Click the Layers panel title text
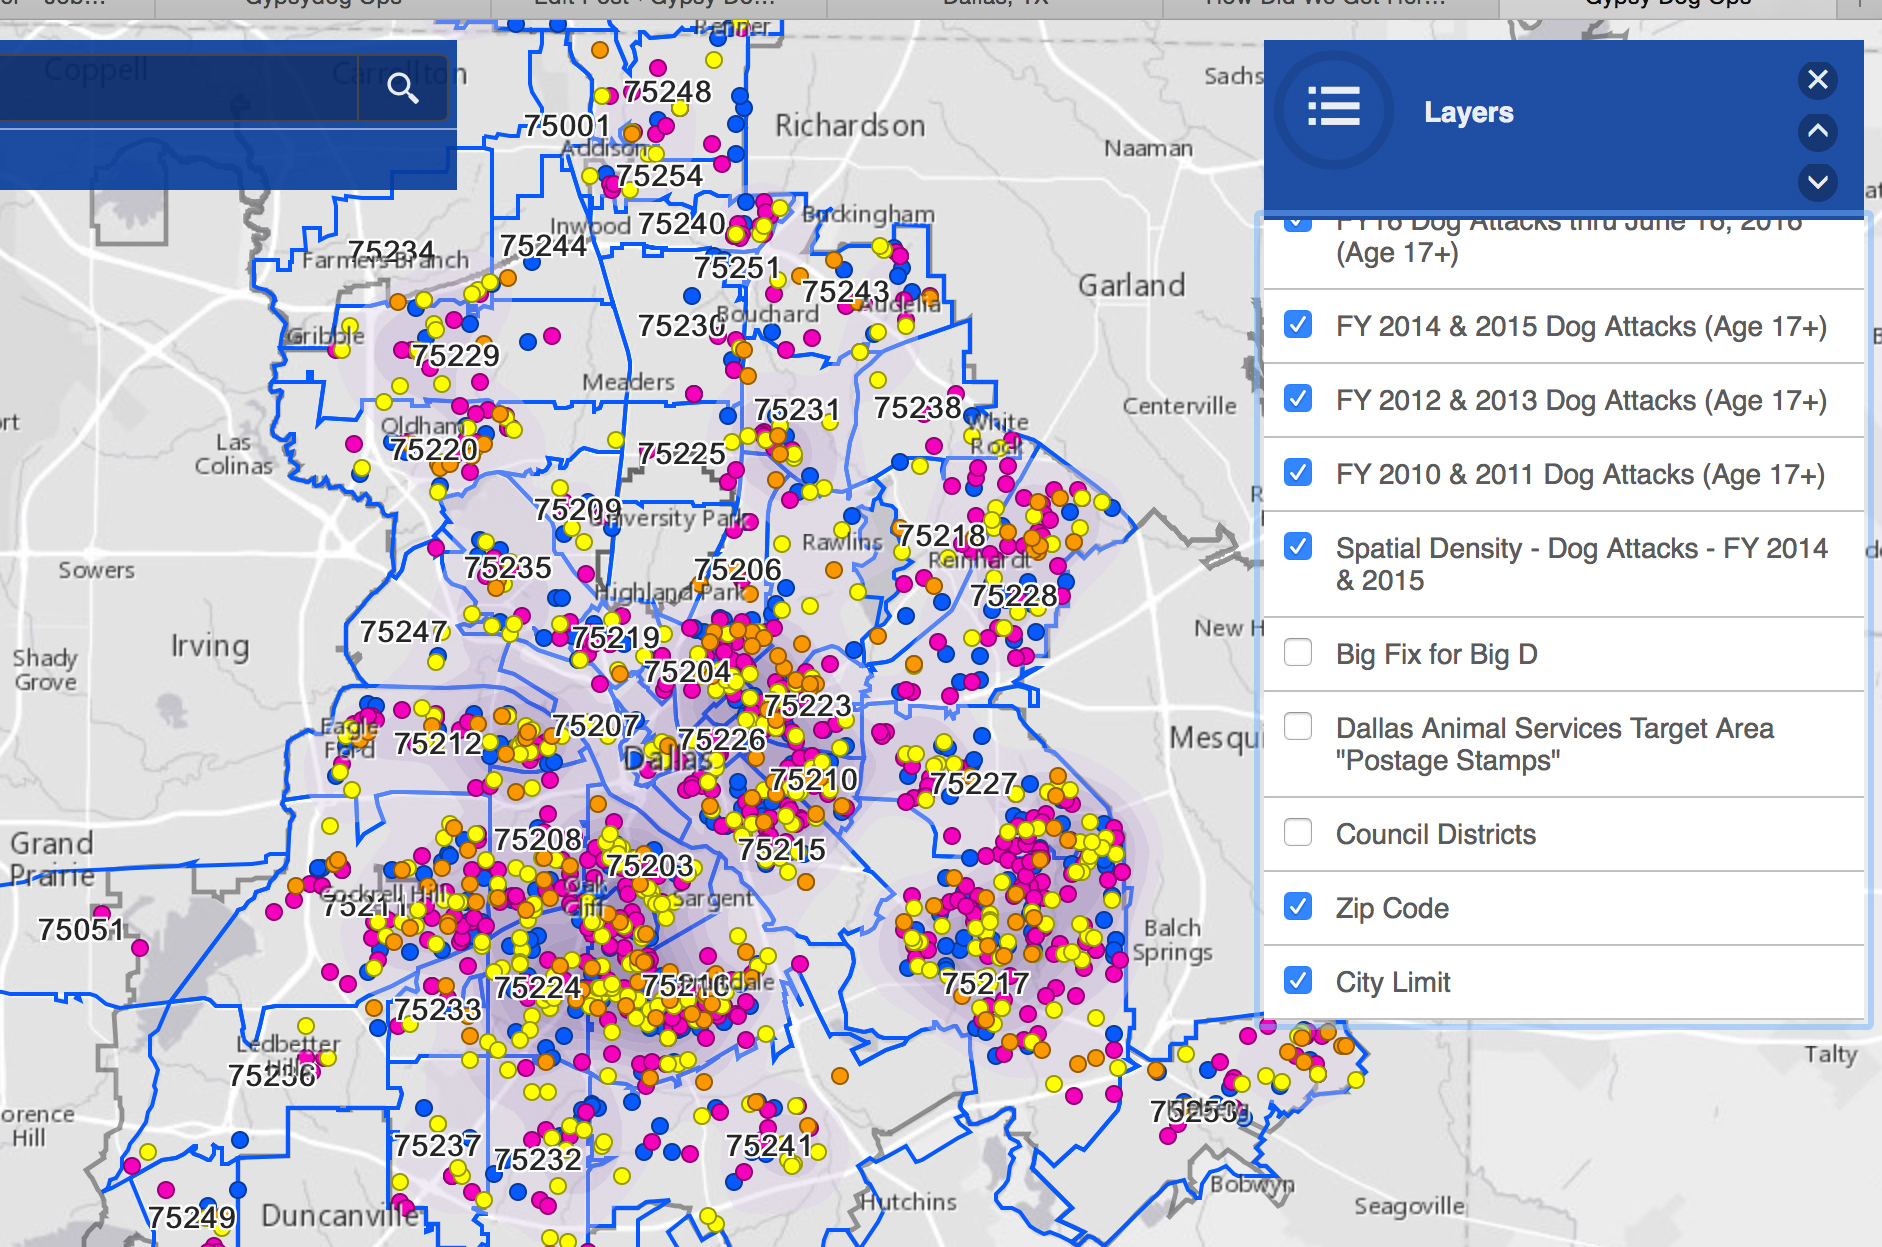Viewport: 1882px width, 1247px height. (x=1468, y=112)
